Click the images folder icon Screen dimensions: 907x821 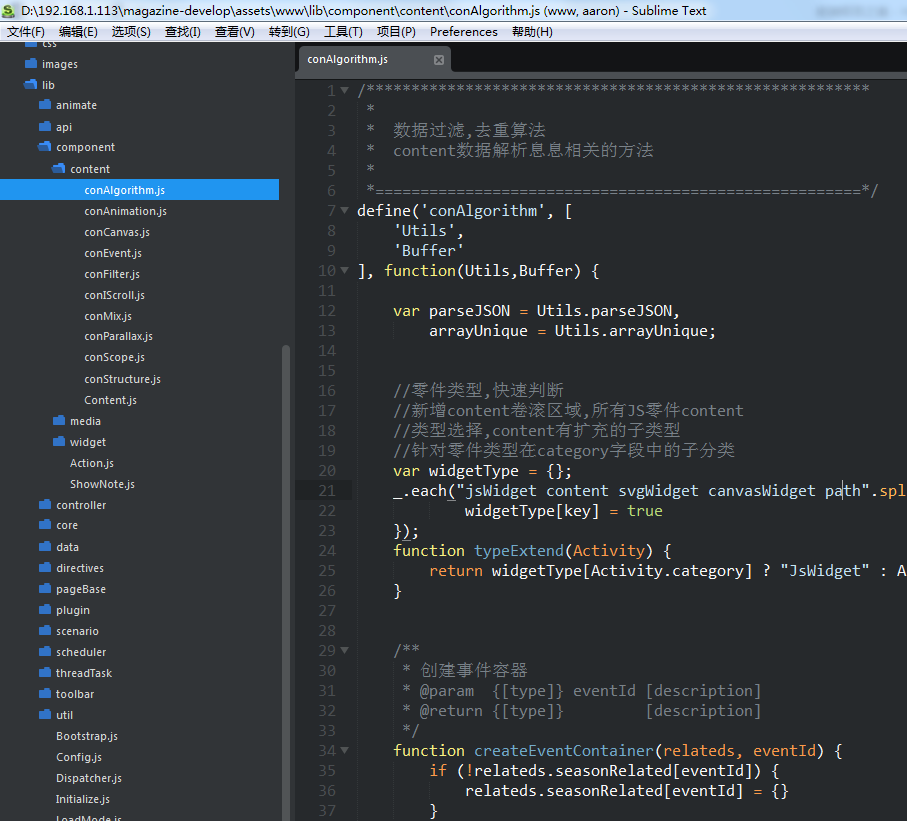click(31, 64)
